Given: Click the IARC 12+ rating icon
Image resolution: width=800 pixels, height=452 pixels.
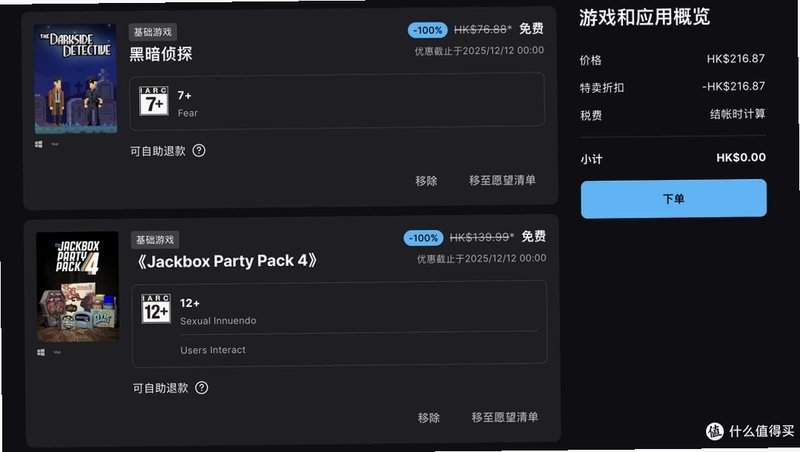Looking at the screenshot, I should tap(156, 309).
